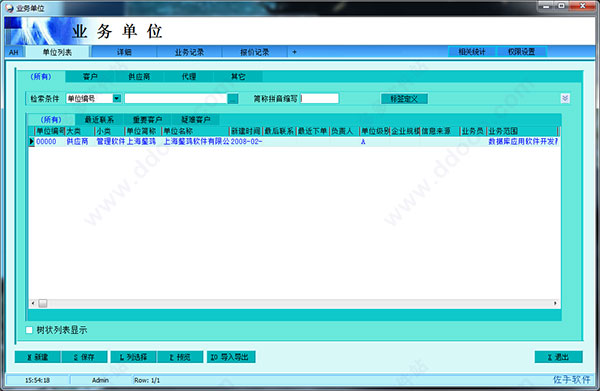Click the AH tab
The image size is (600, 391).
14,52
